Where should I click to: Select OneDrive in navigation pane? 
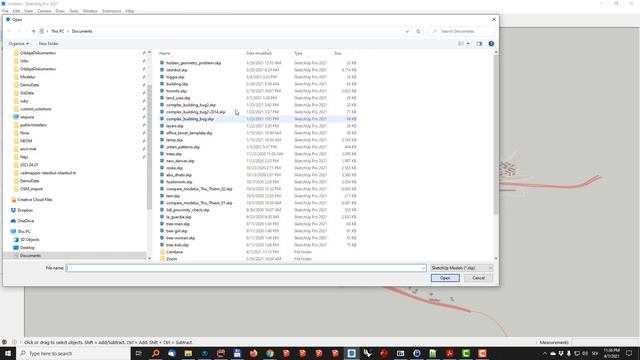[x=26, y=221]
